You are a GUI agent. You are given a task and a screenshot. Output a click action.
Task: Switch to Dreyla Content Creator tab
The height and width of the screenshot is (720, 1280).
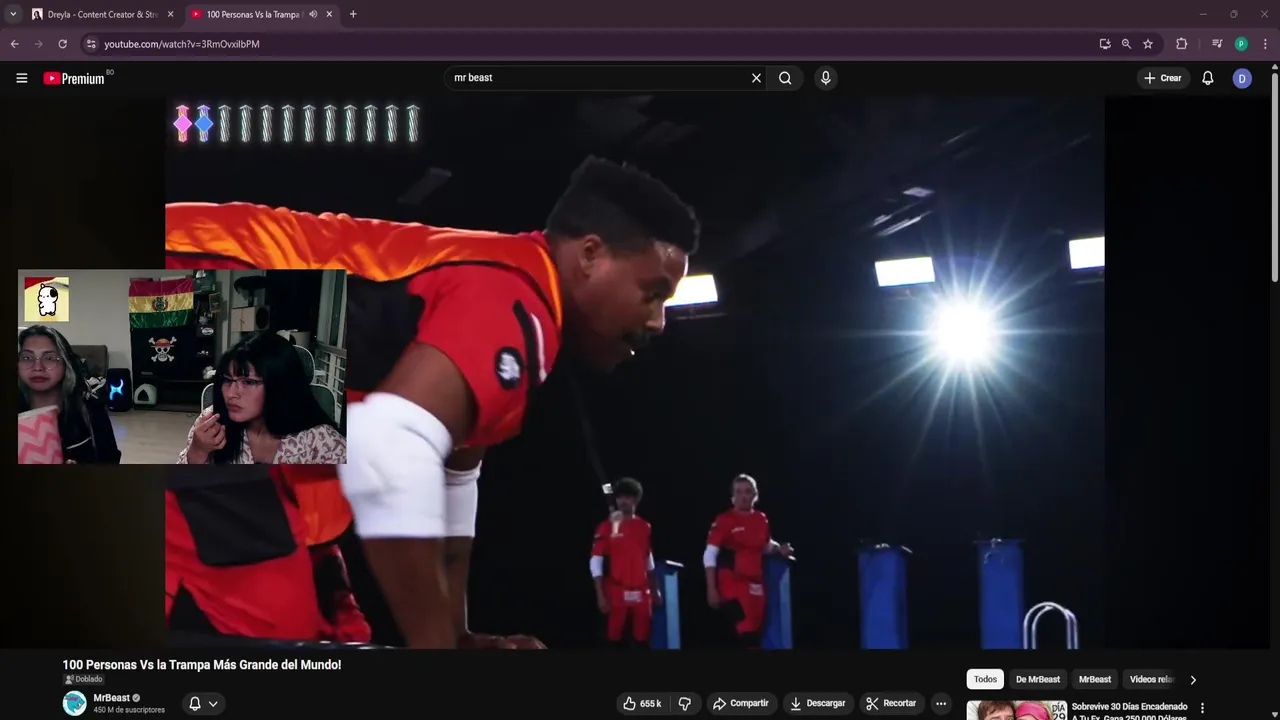click(x=102, y=14)
